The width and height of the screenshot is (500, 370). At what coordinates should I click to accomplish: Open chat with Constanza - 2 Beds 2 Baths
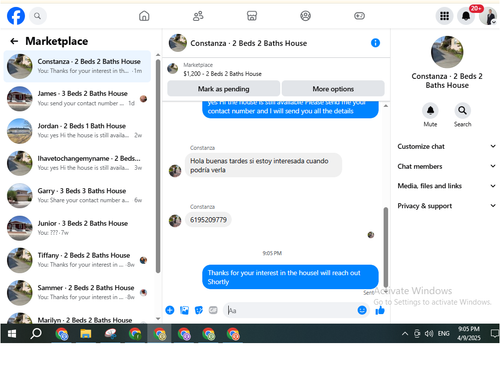[x=77, y=66]
